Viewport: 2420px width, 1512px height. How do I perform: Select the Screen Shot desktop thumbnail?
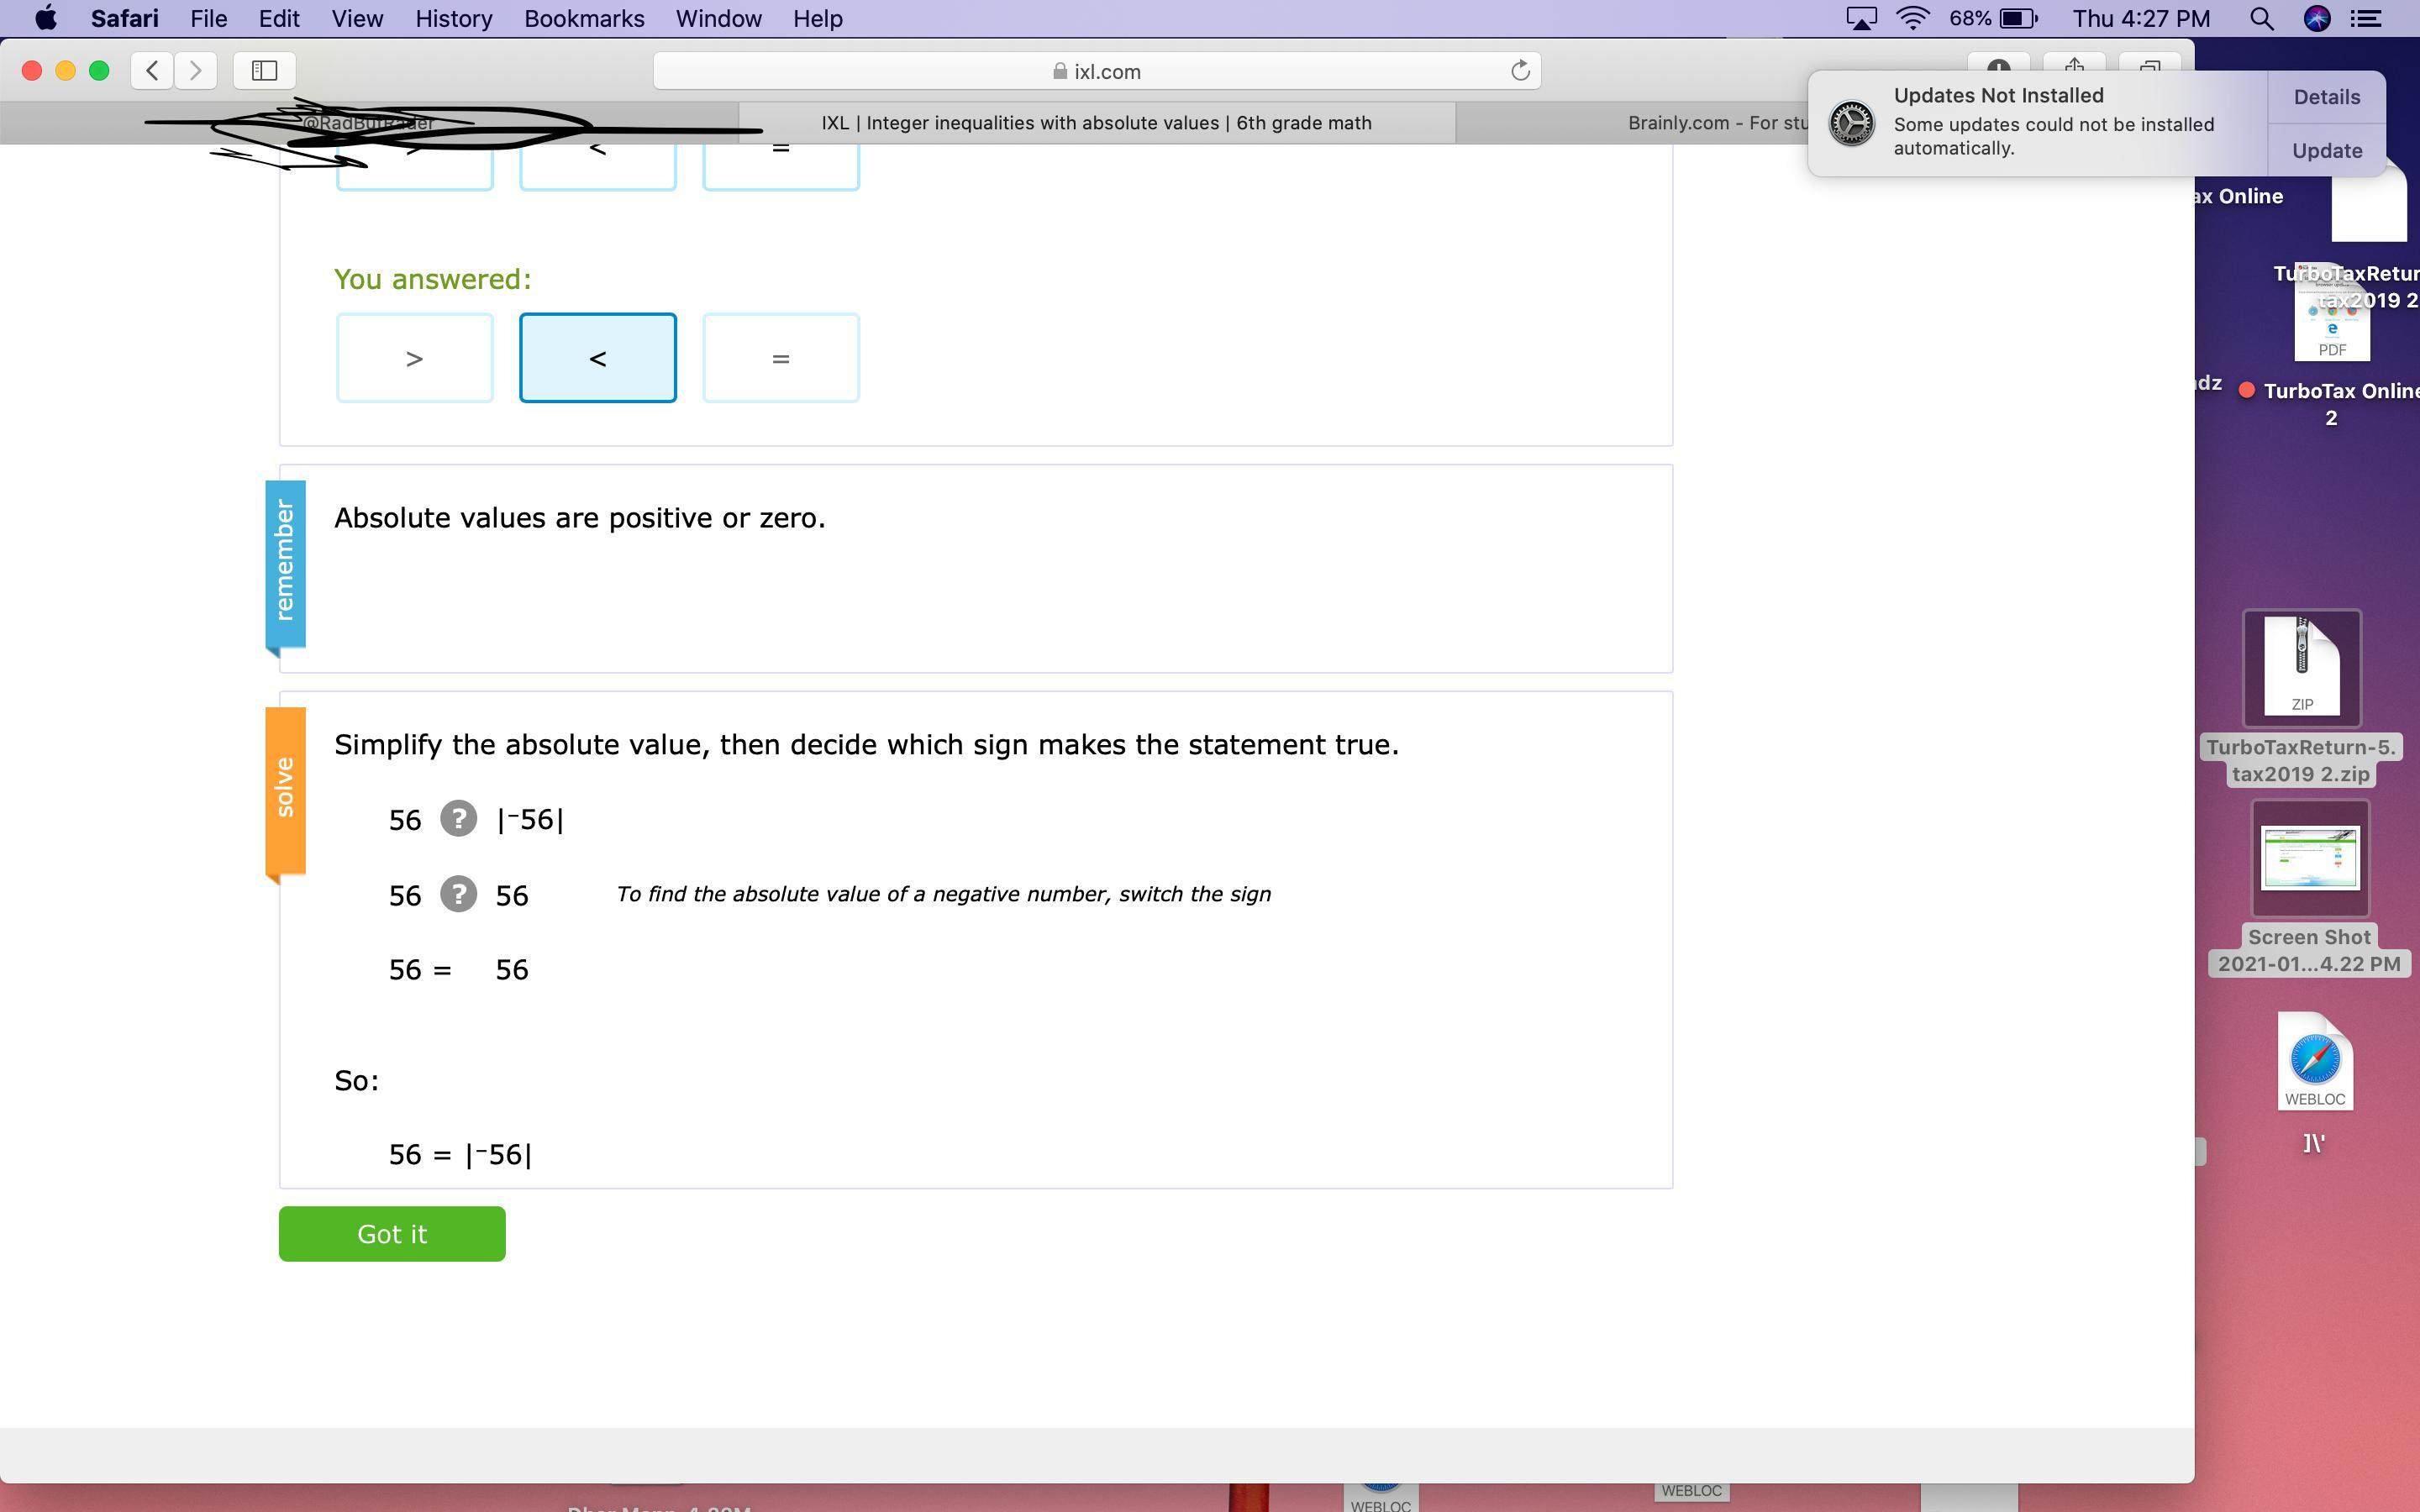coord(2310,858)
